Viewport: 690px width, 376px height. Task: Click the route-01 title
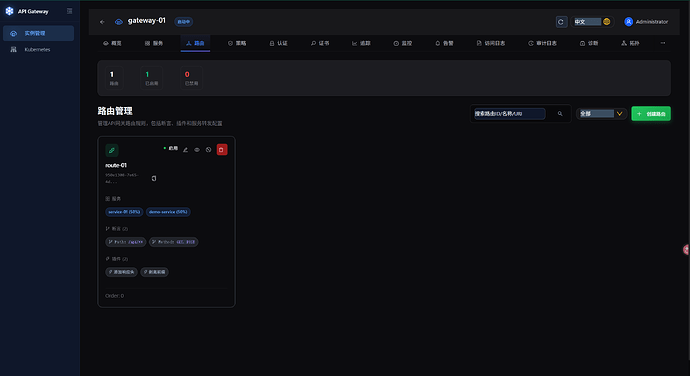(116, 165)
